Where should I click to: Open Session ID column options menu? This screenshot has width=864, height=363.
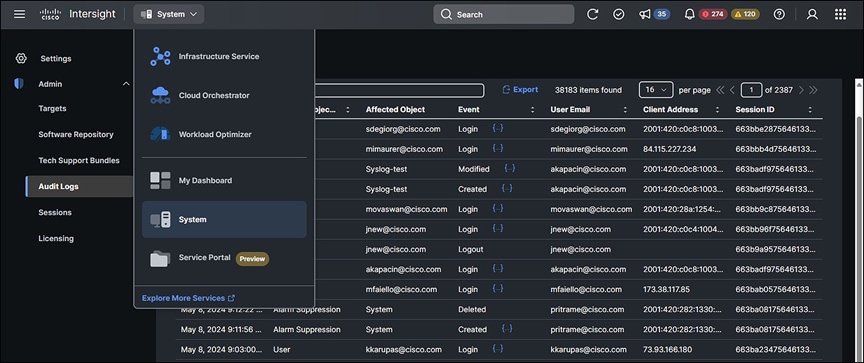pos(810,110)
